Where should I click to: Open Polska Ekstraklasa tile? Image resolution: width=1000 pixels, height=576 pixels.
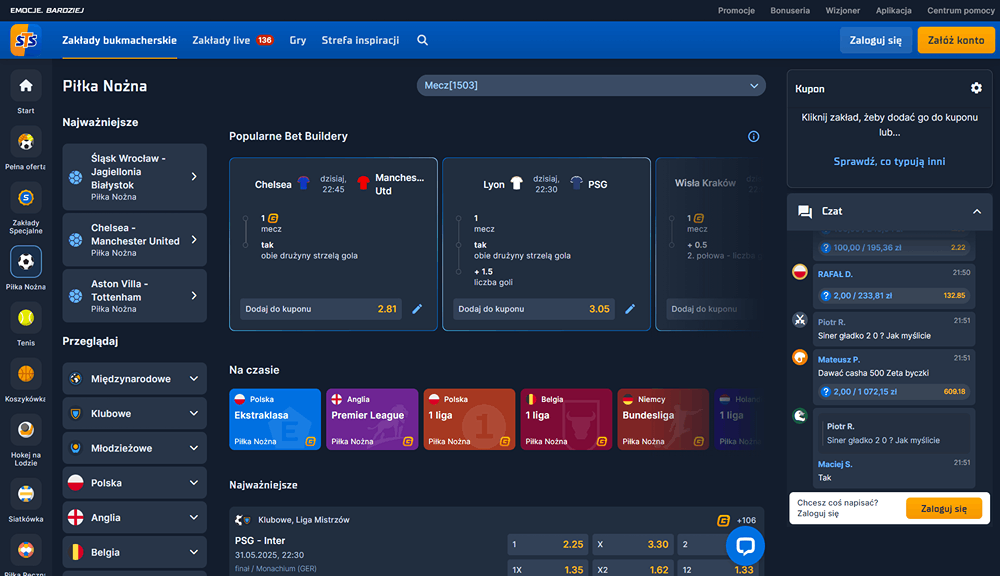pos(275,419)
